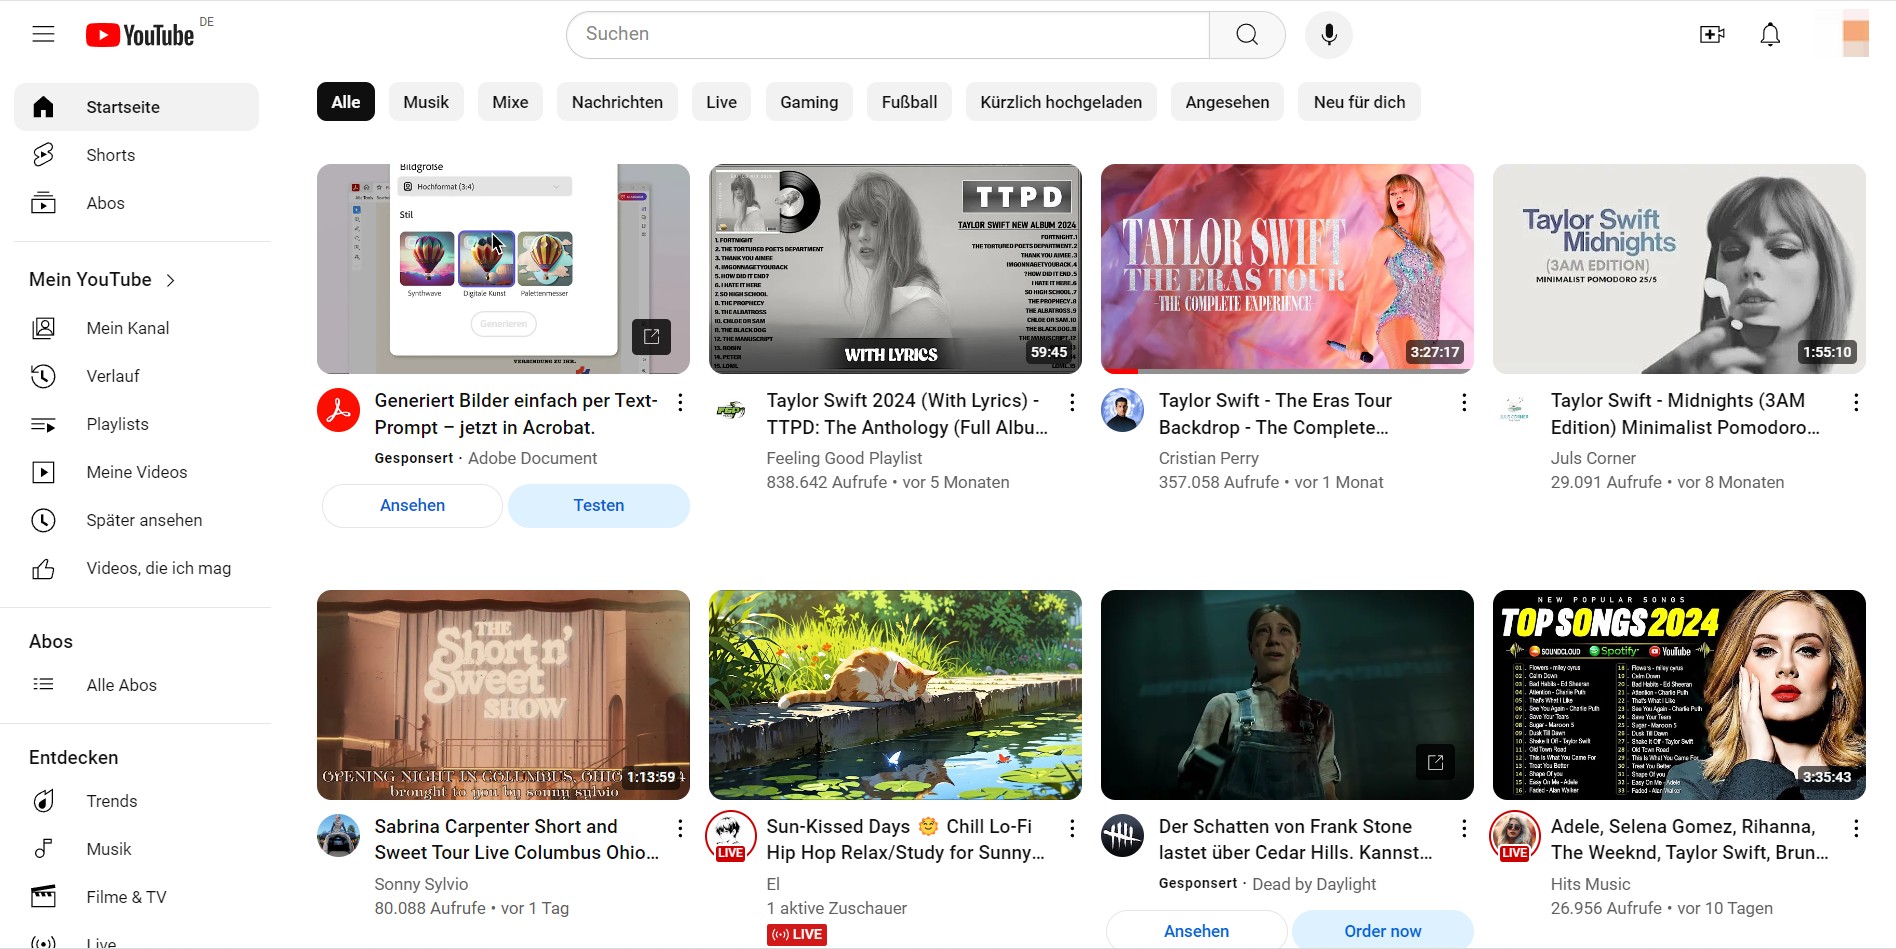Open Abos subscriptions in sidebar
Screen dimensions: 1896x949
(x=136, y=203)
